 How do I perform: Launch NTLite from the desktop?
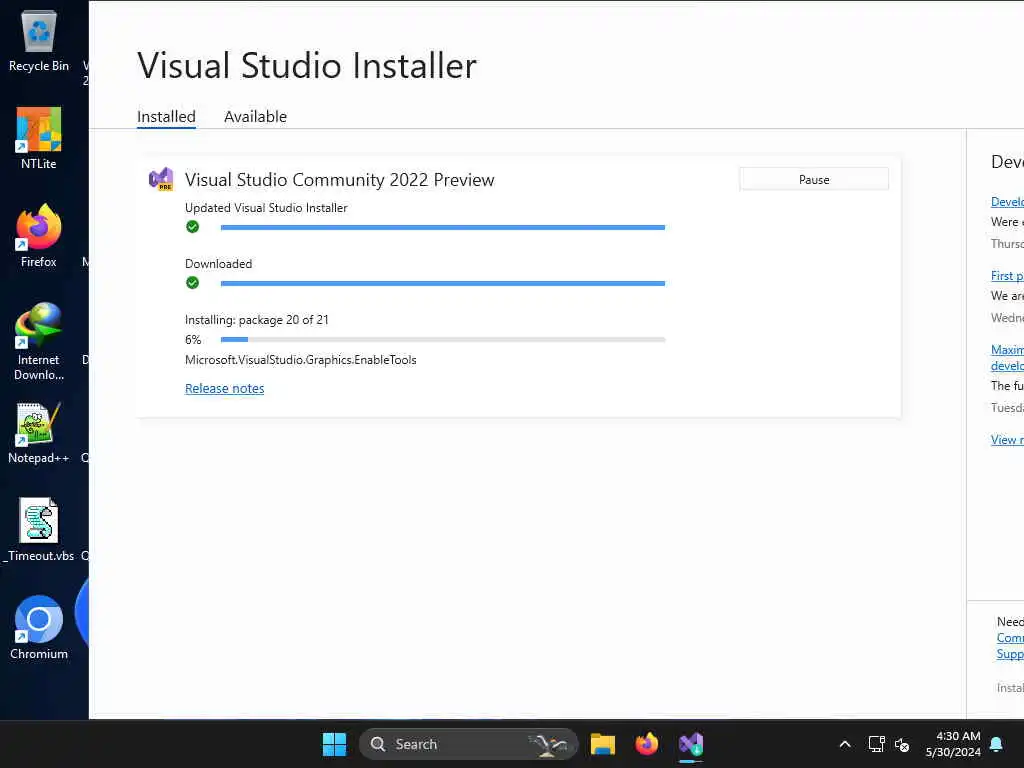pyautogui.click(x=39, y=138)
